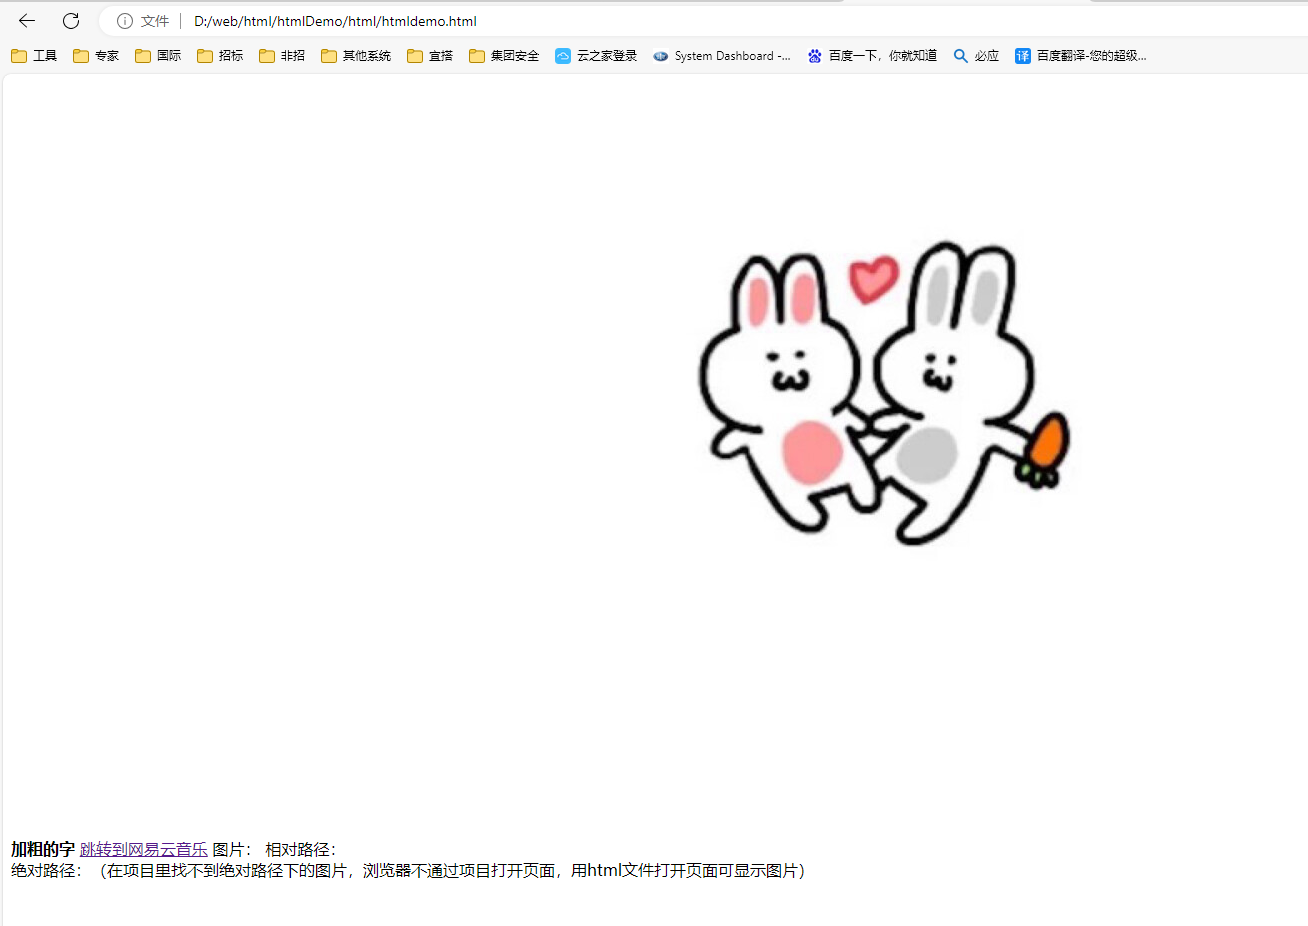Image resolution: width=1308 pixels, height=926 pixels.
Task: Open the System Dashboard bookmark
Action: click(721, 56)
